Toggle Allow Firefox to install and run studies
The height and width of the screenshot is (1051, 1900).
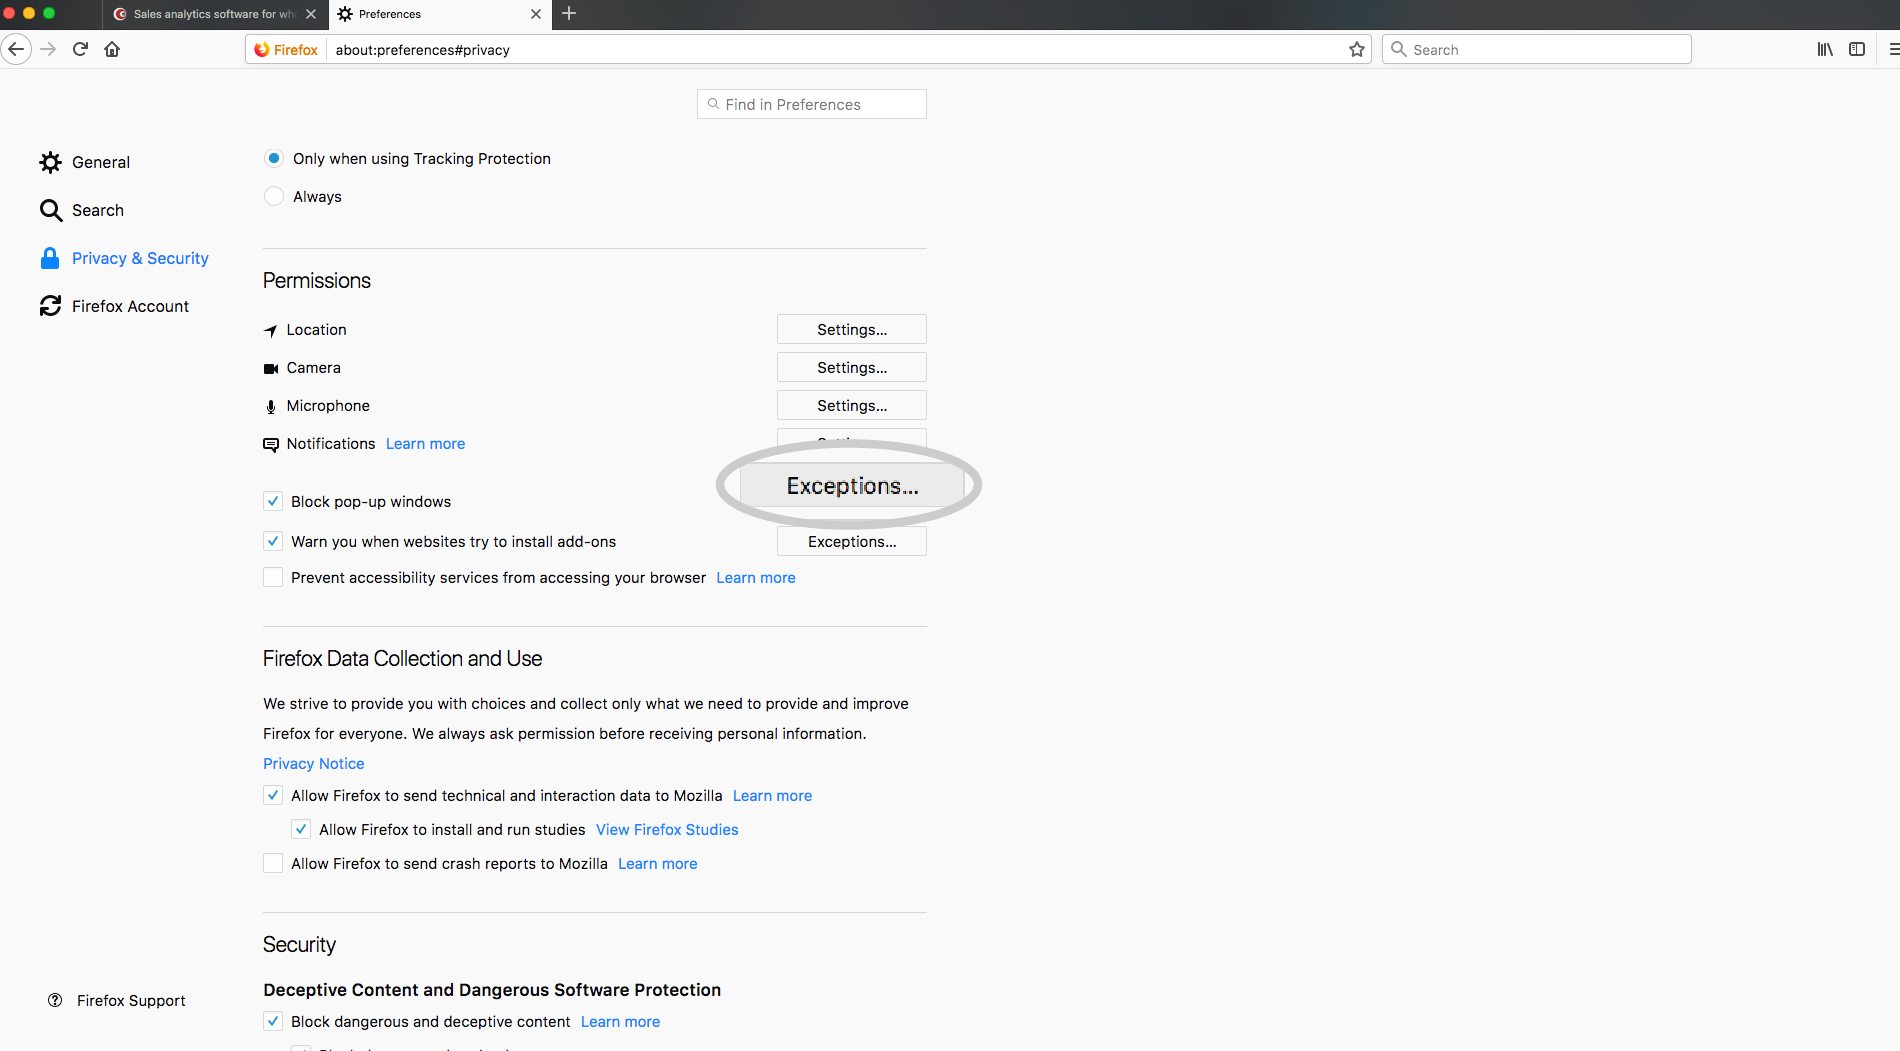[x=301, y=829]
